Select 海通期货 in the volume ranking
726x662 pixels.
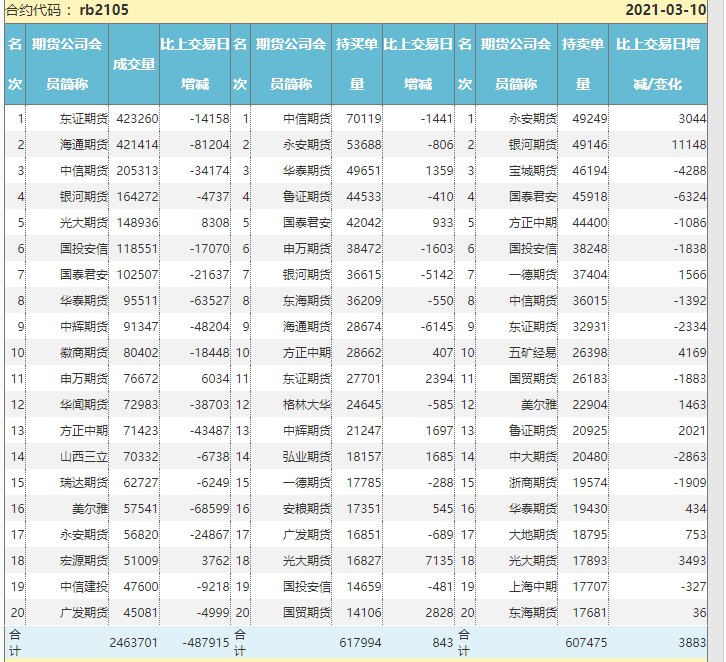84,145
